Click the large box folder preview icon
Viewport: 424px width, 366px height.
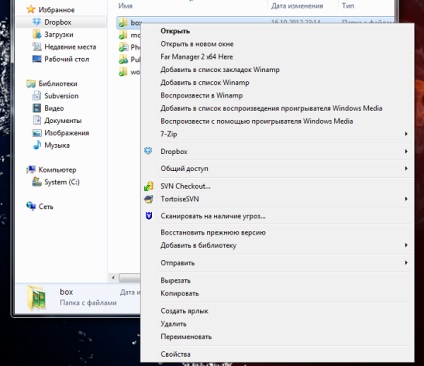tap(36, 298)
